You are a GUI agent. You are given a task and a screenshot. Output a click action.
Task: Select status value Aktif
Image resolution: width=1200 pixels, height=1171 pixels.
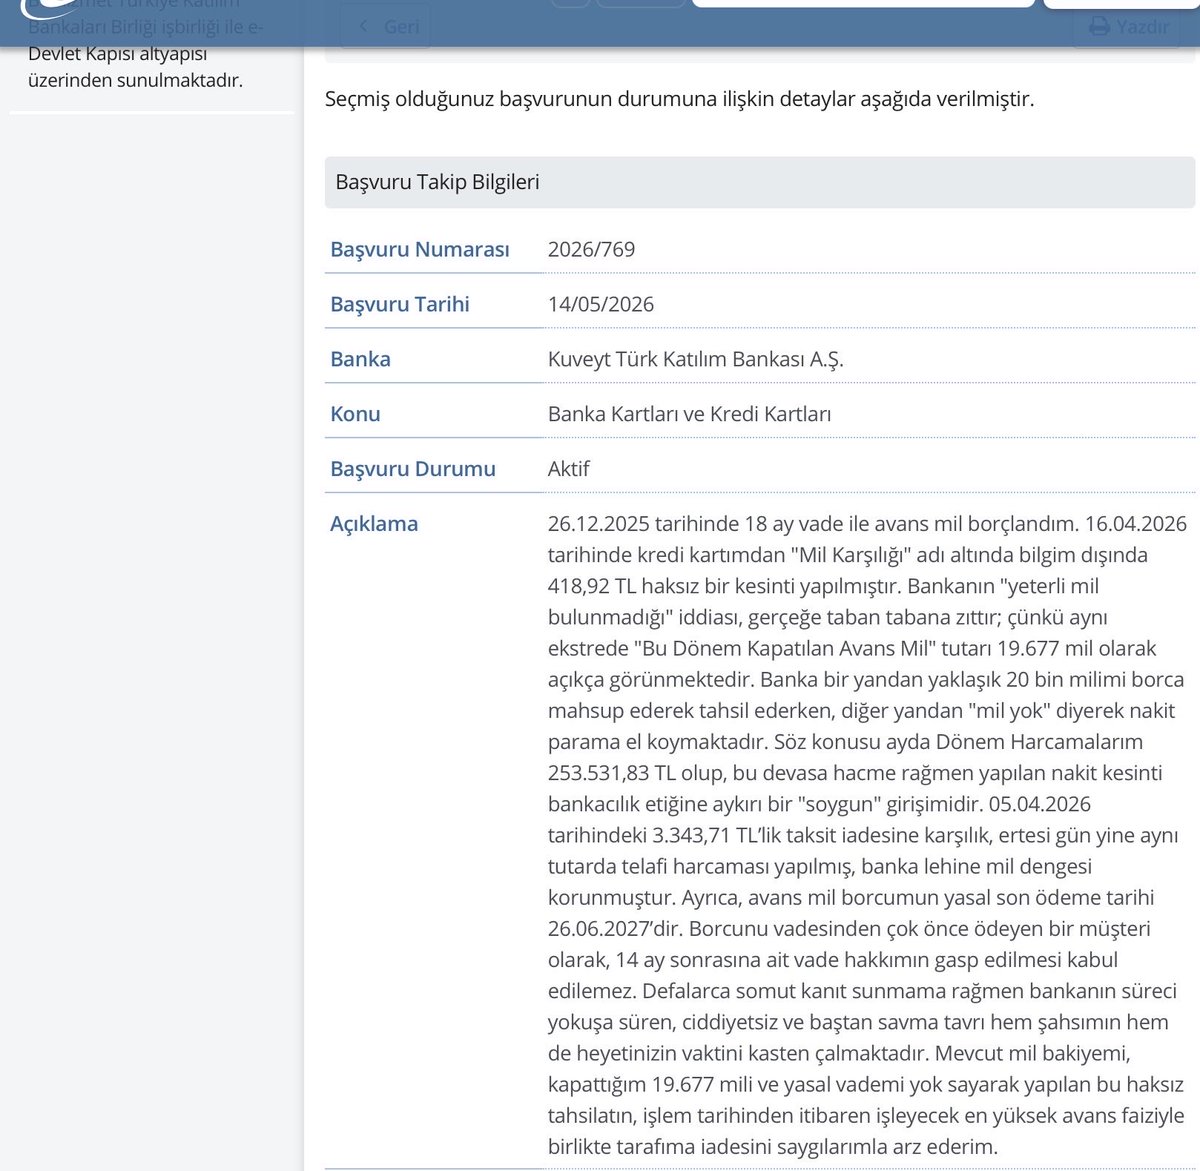click(568, 469)
